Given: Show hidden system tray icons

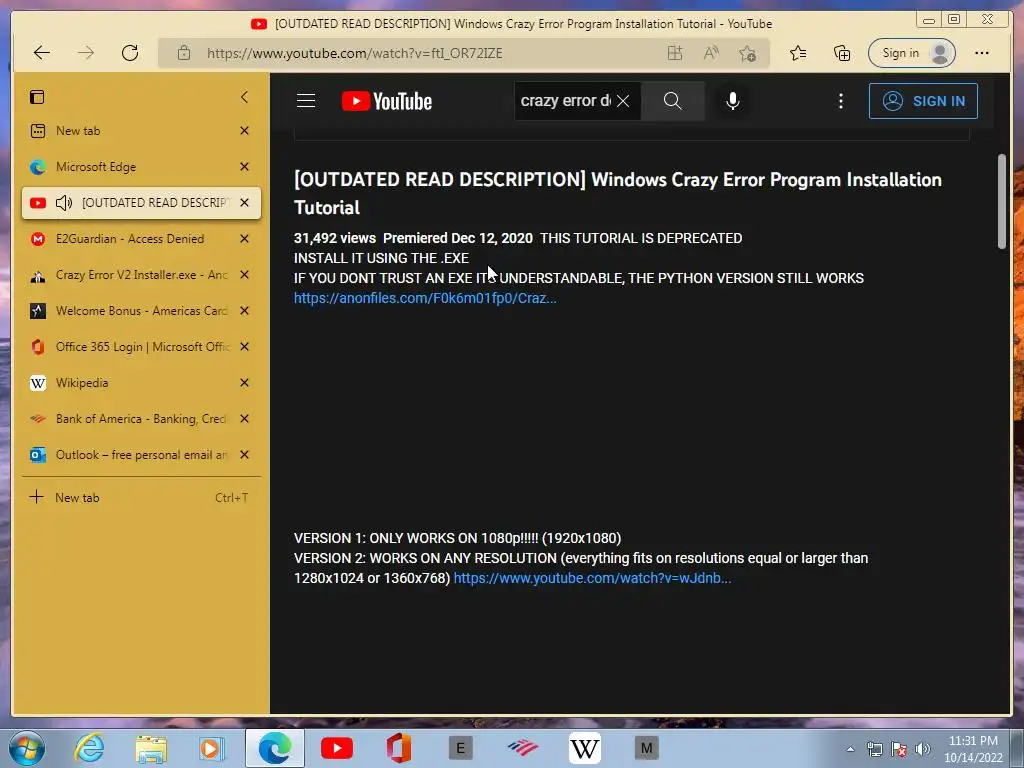Looking at the screenshot, I should pos(850,749).
